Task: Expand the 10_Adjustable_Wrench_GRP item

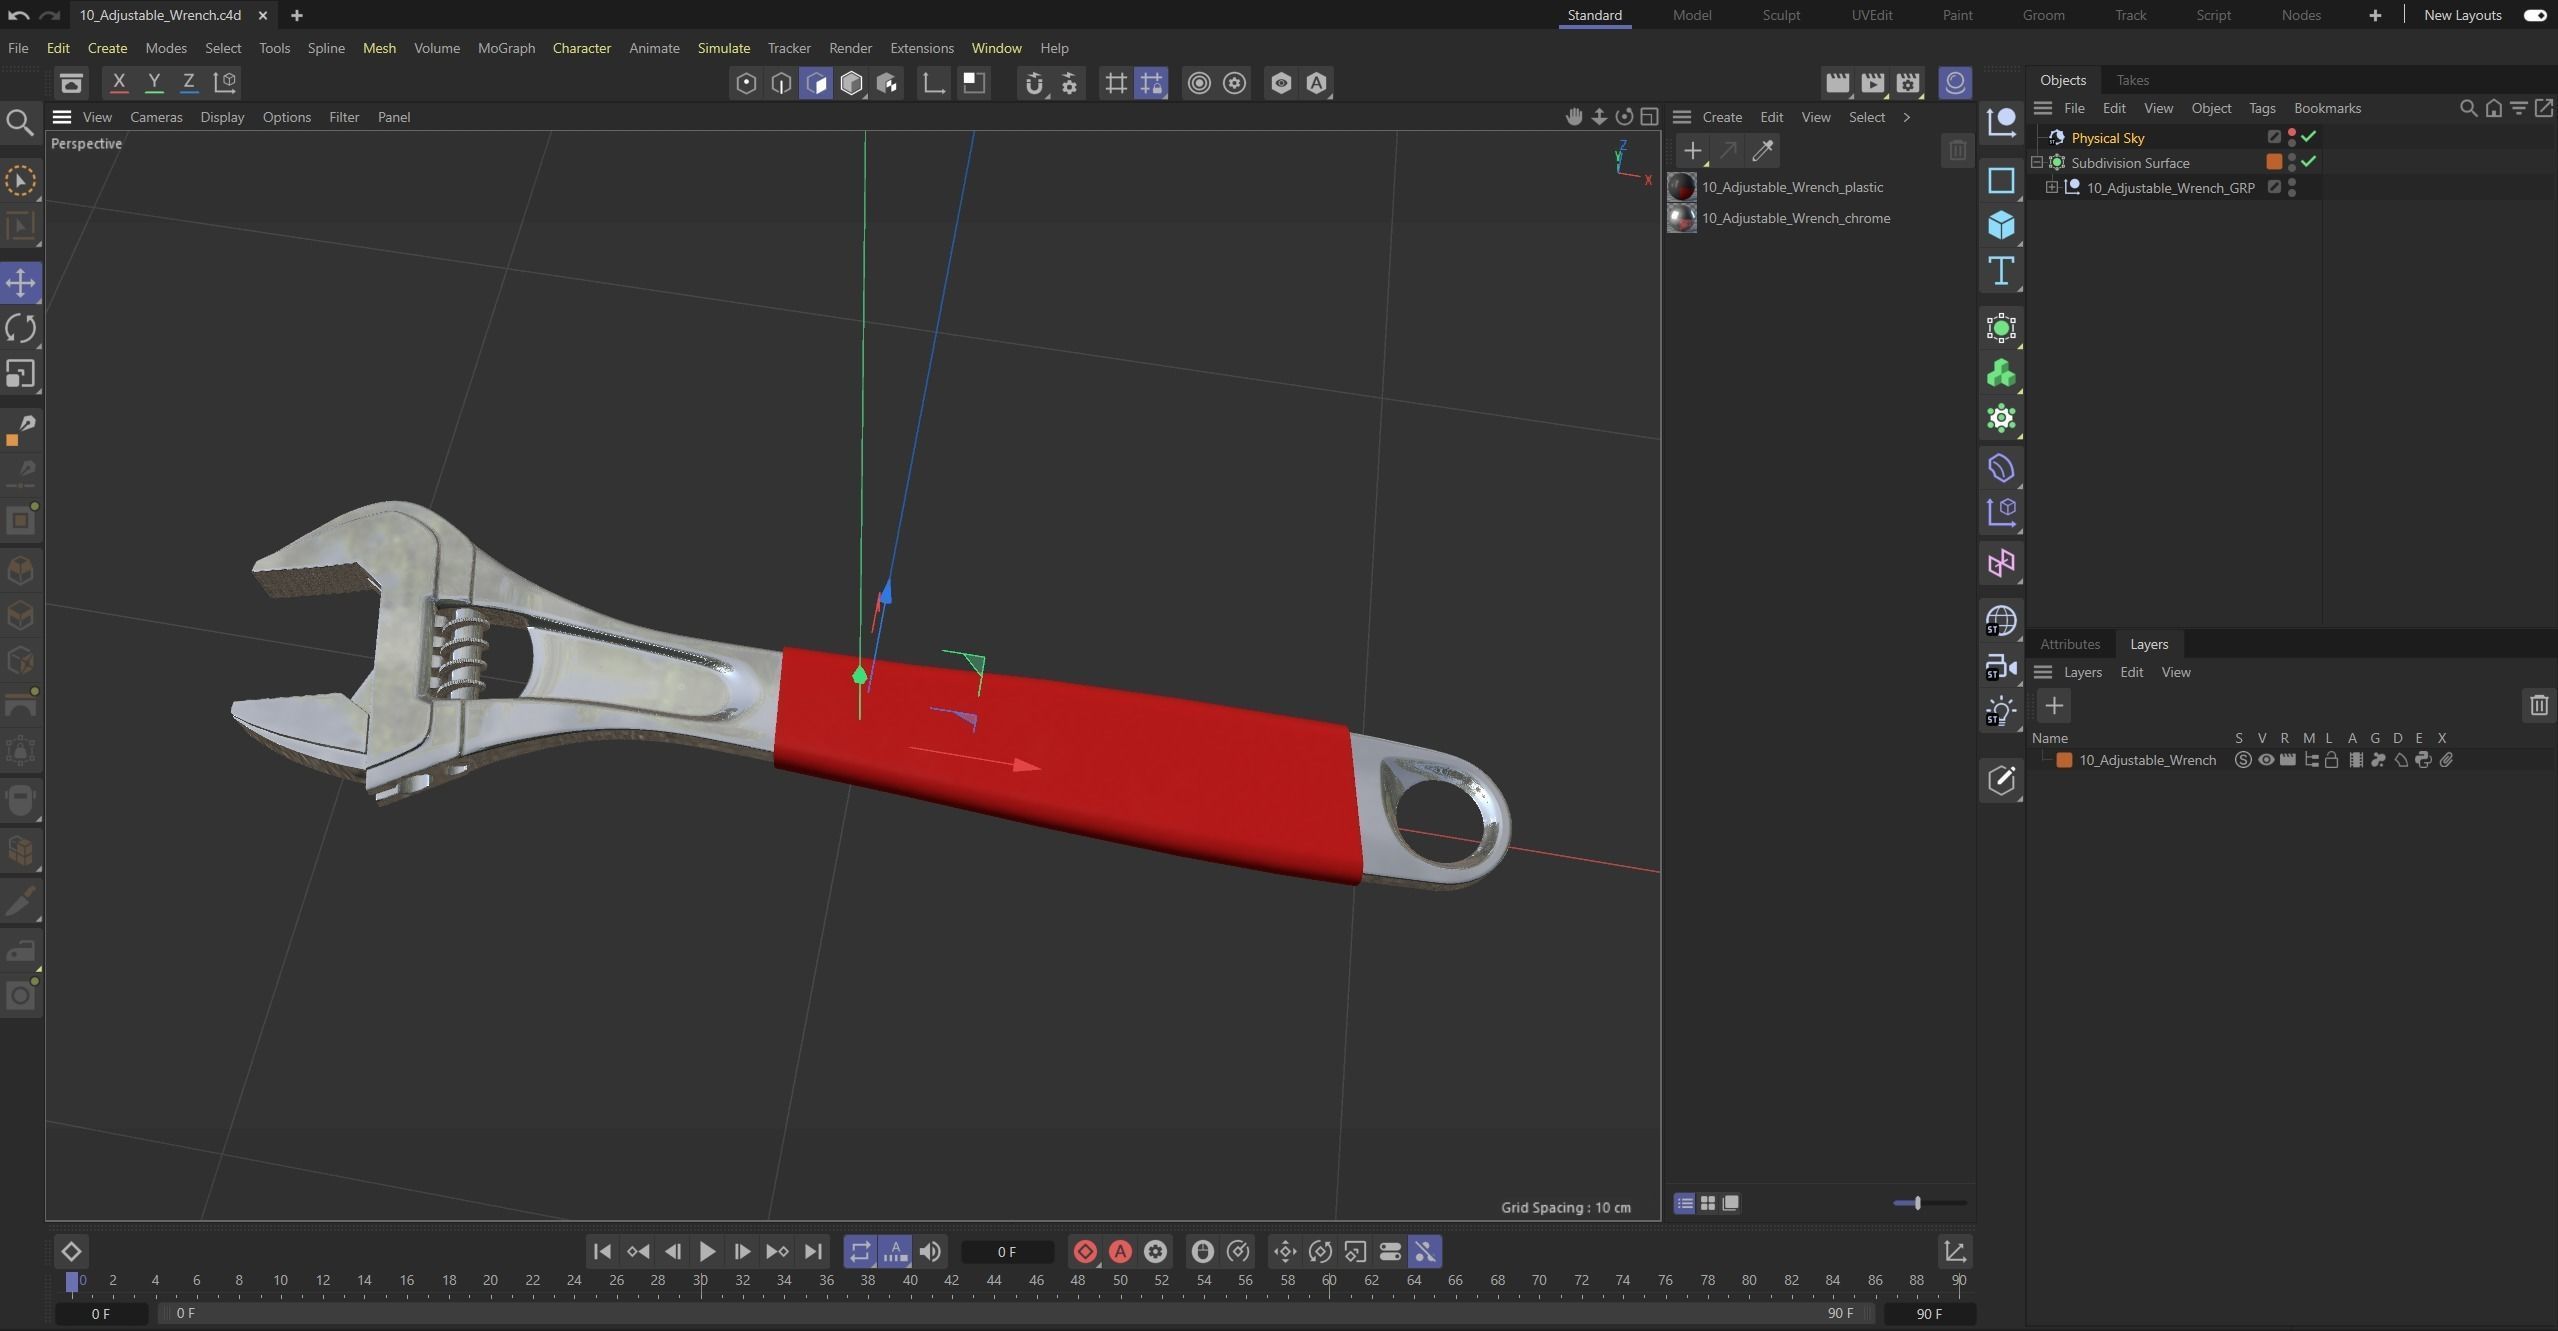Action: (2052, 187)
